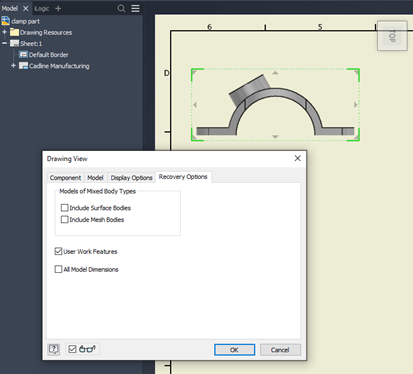Click the top-left corner view handle
413x374 pixels.
[195, 73]
